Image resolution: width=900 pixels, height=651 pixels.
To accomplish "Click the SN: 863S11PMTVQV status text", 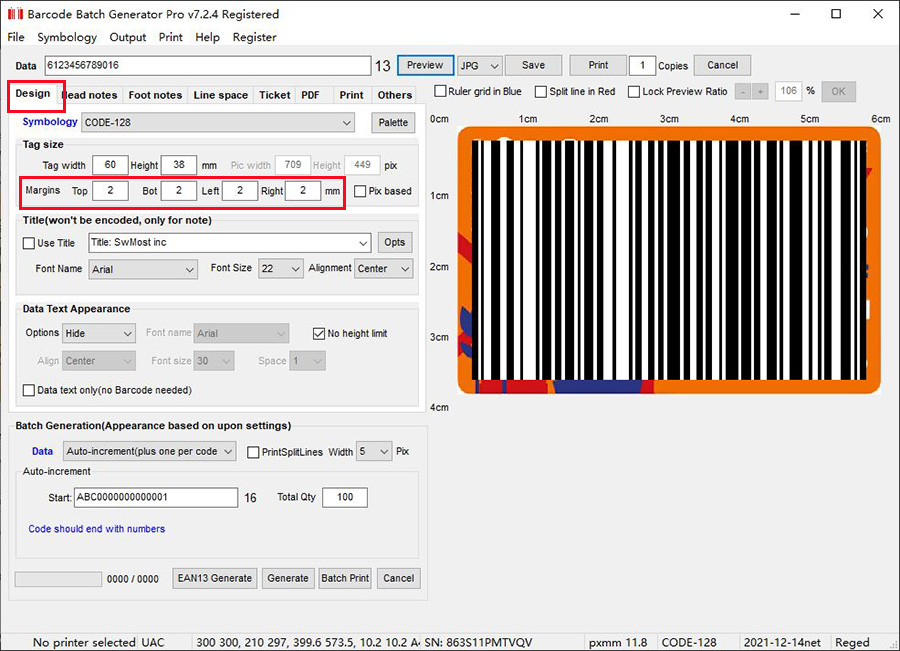I will (x=478, y=642).
